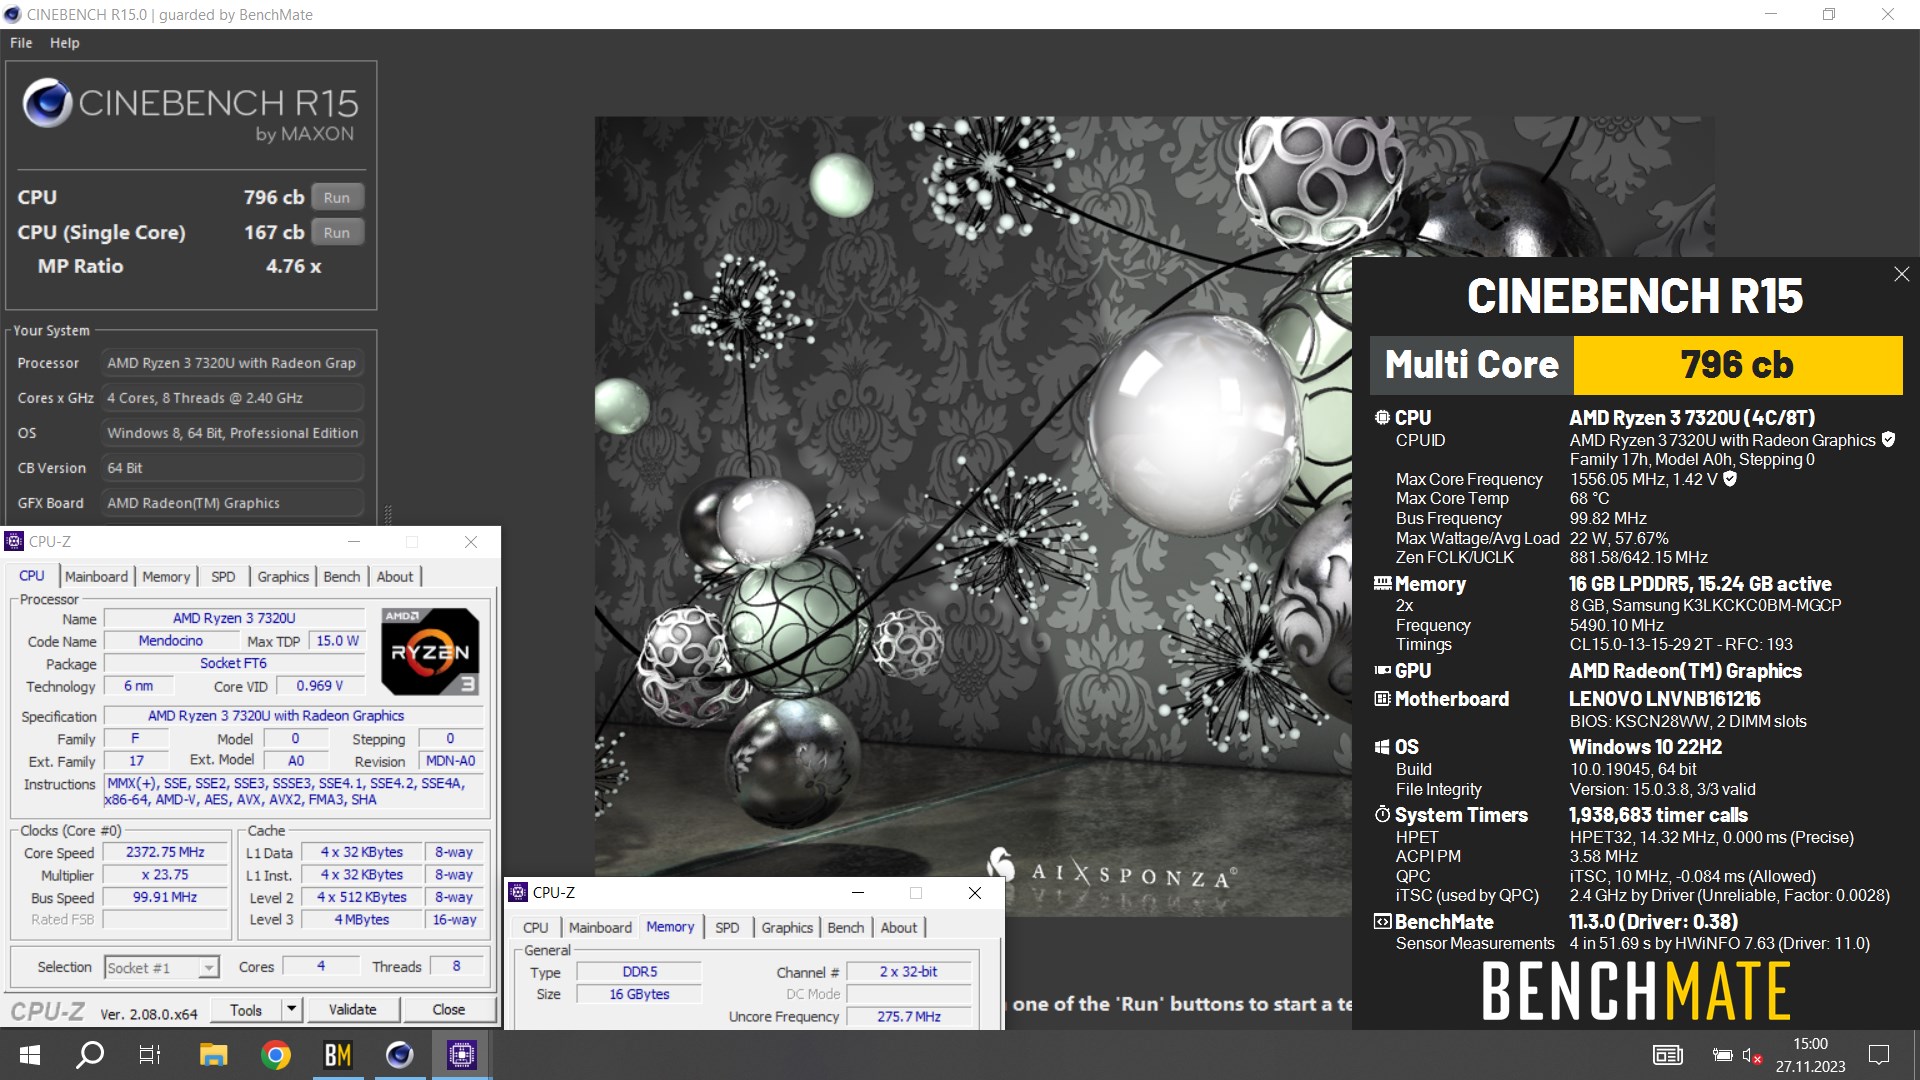The height and width of the screenshot is (1080, 1920).
Task: Open the Socket #1 selection dropdown
Action: pyautogui.click(x=161, y=968)
